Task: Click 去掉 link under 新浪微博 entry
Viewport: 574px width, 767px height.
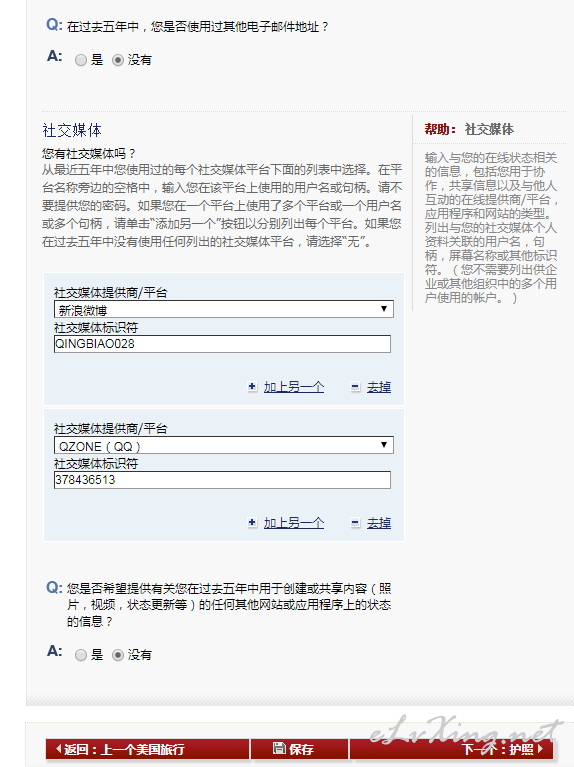Action: click(x=379, y=387)
